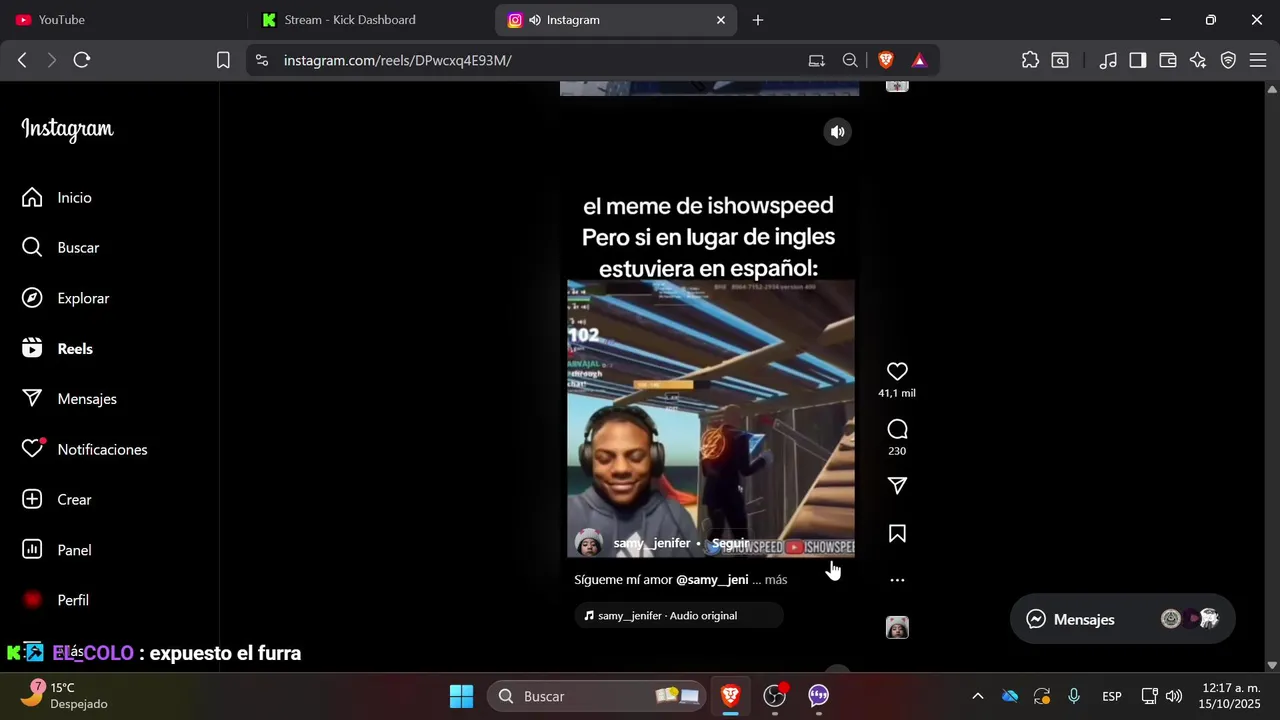
Task: Close the Instagram tab
Action: (721, 20)
